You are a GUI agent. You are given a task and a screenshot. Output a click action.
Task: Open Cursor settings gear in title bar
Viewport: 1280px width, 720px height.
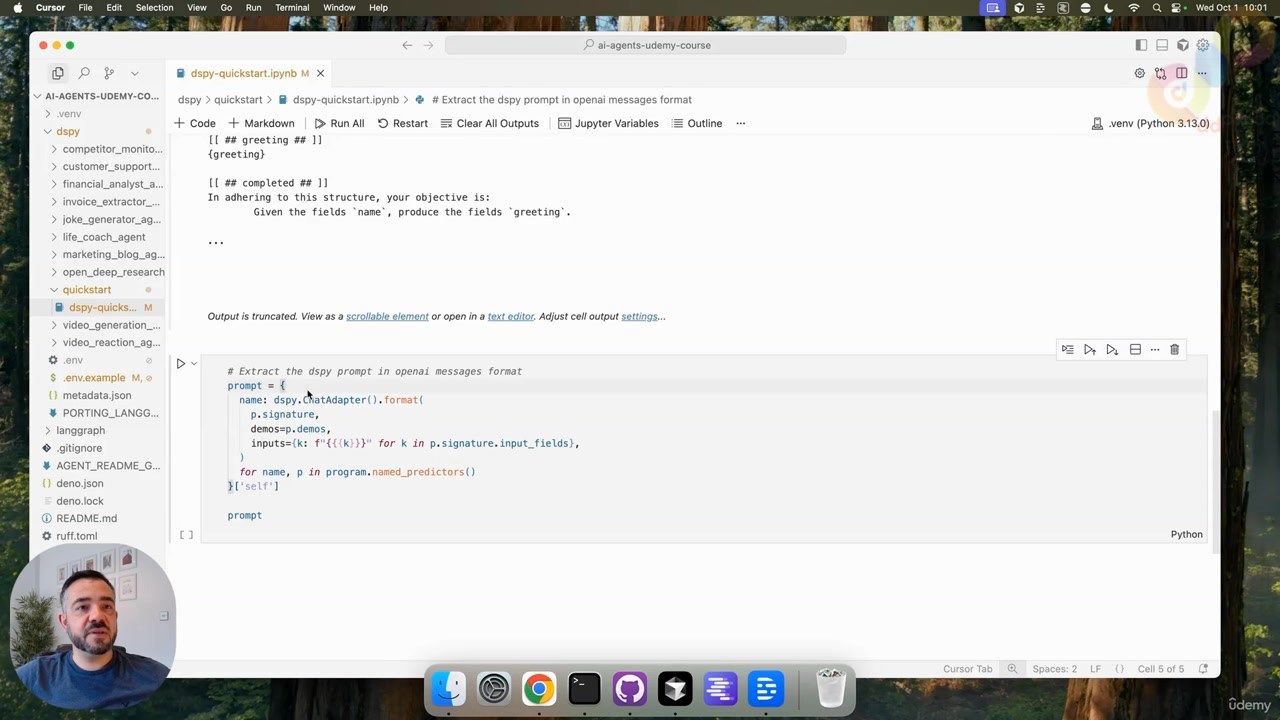coord(1203,45)
